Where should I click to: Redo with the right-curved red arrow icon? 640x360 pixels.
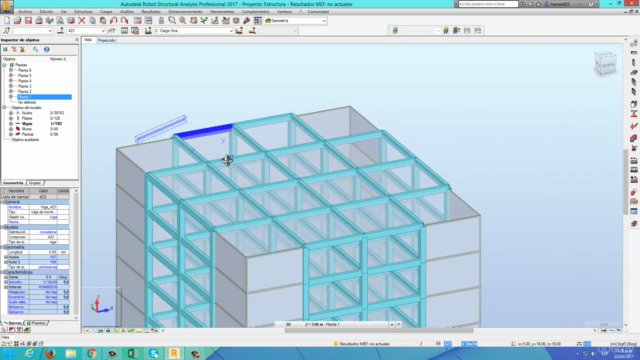pyautogui.click(x=124, y=20)
